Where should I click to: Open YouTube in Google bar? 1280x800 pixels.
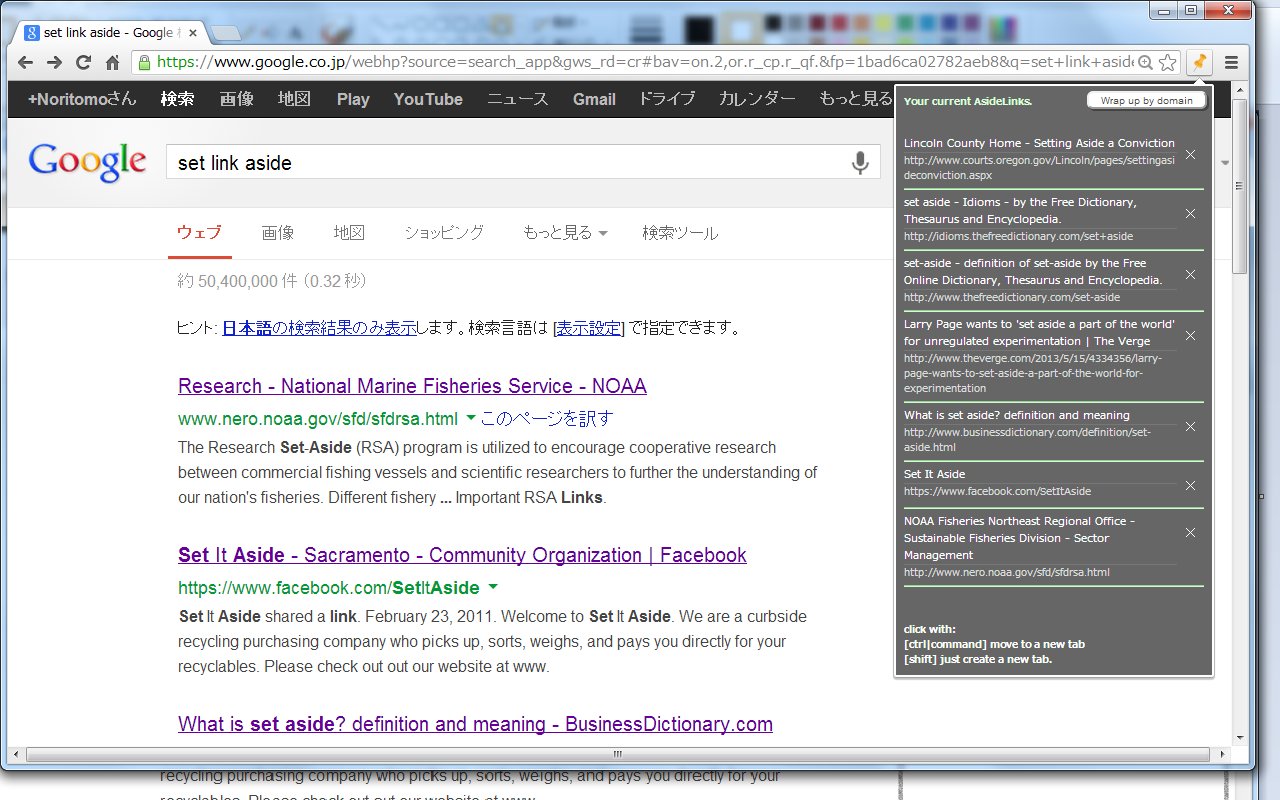428,99
